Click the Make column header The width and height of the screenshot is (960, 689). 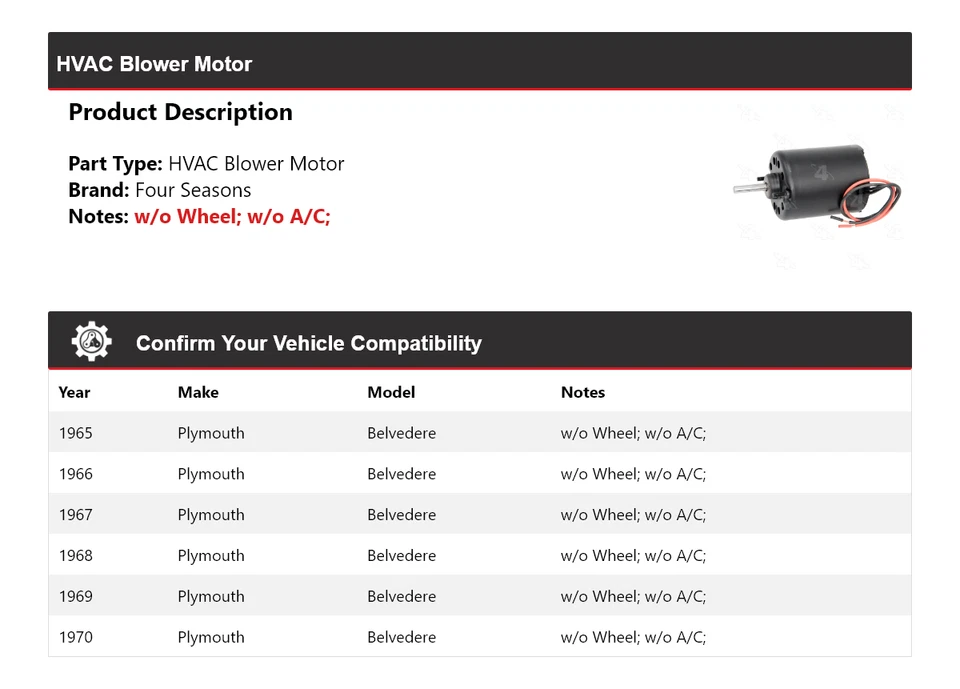pyautogui.click(x=198, y=392)
